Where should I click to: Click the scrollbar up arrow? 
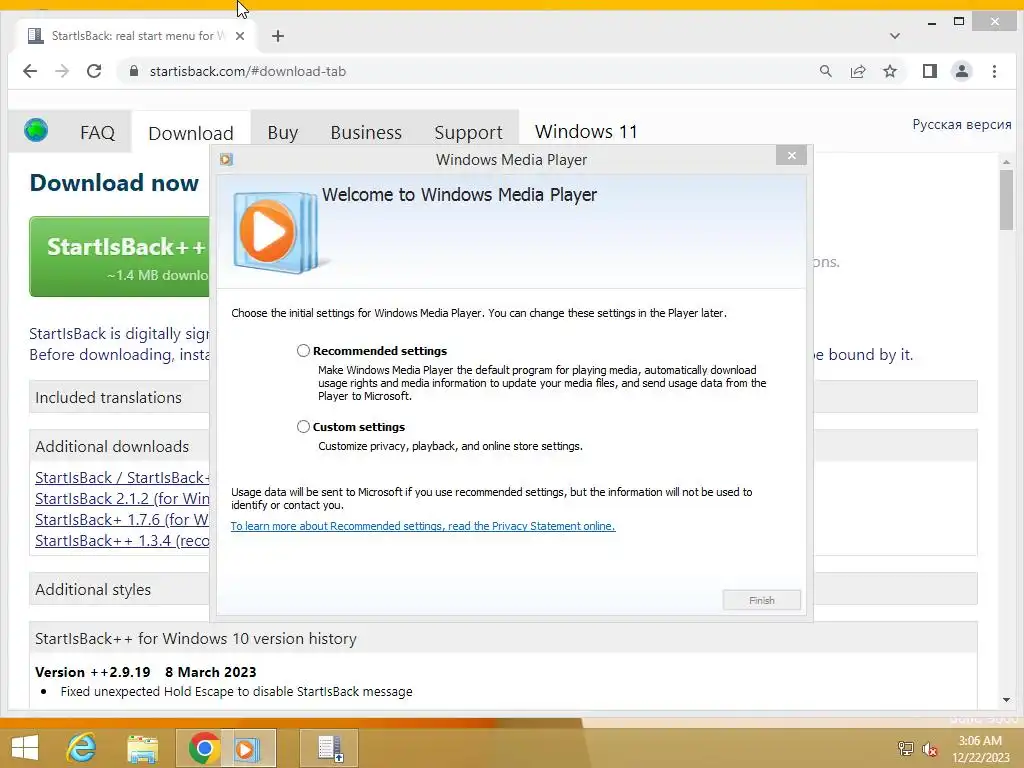coord(1006,161)
